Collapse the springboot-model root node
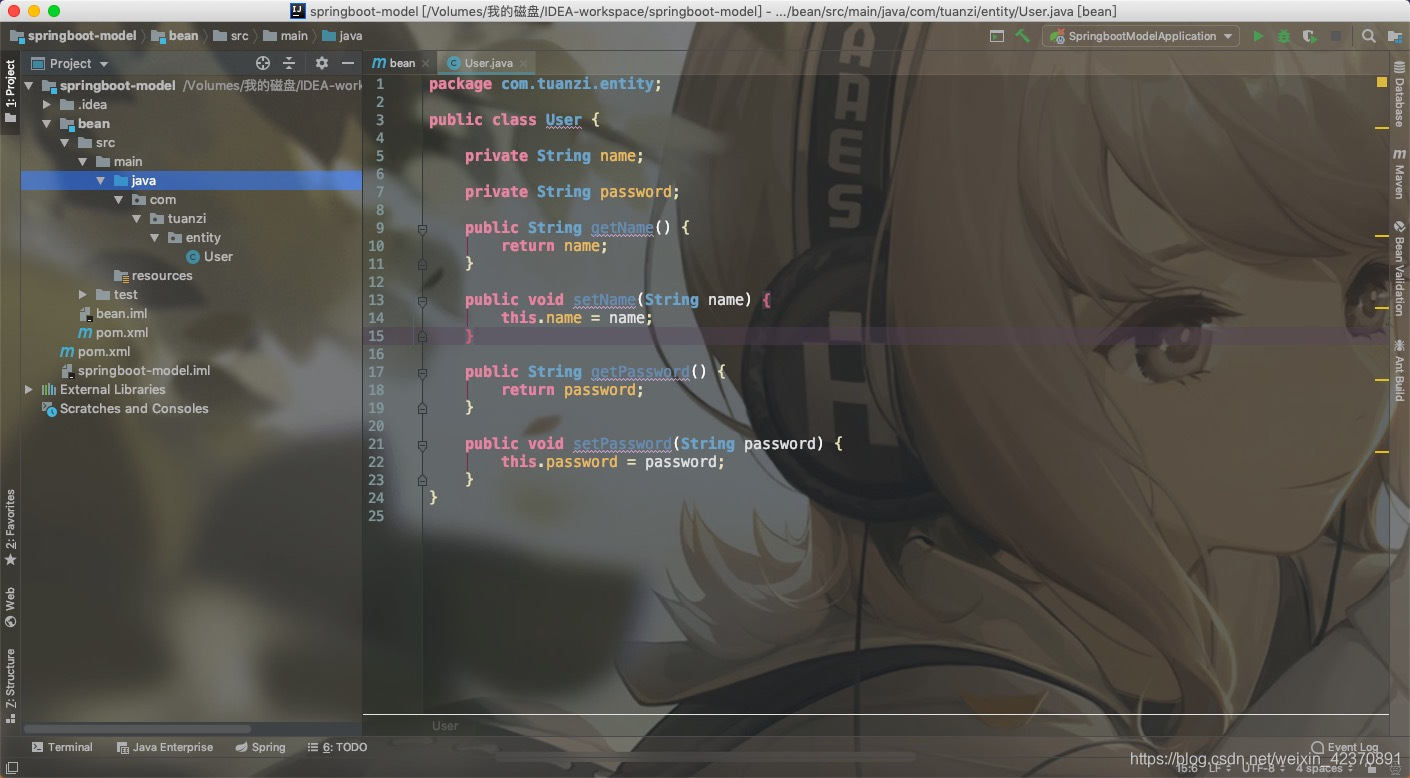Viewport: 1410px width, 778px height. (29, 86)
